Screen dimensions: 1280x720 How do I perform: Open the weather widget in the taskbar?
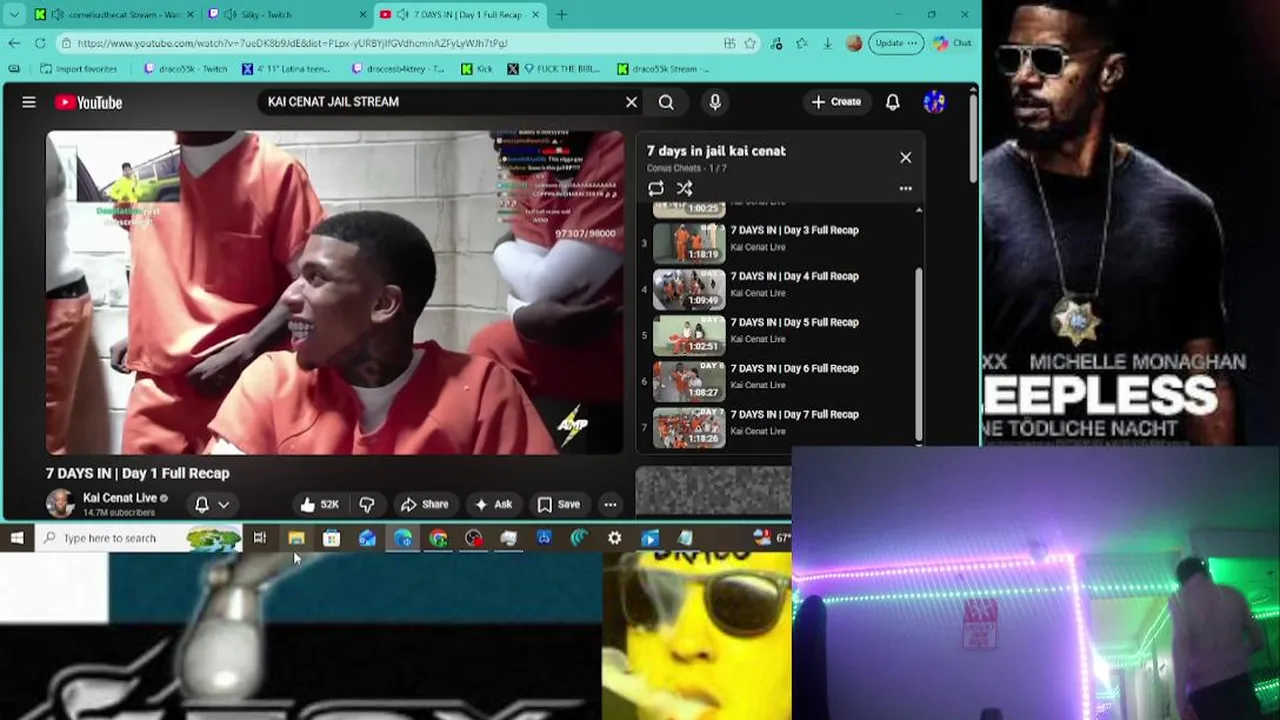tap(770, 538)
